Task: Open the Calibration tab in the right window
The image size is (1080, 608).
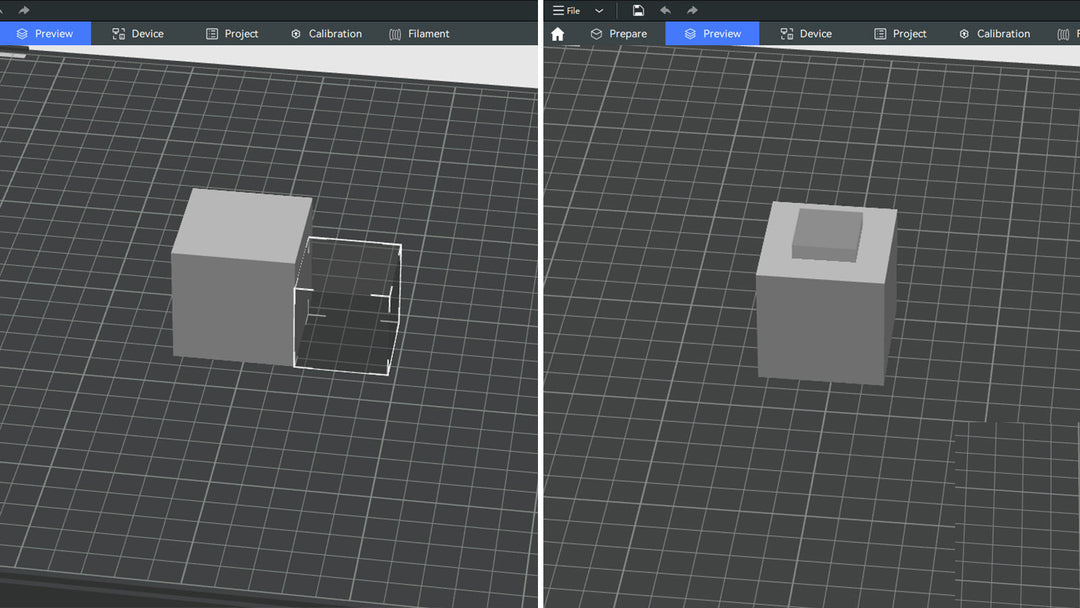Action: click(x=994, y=33)
